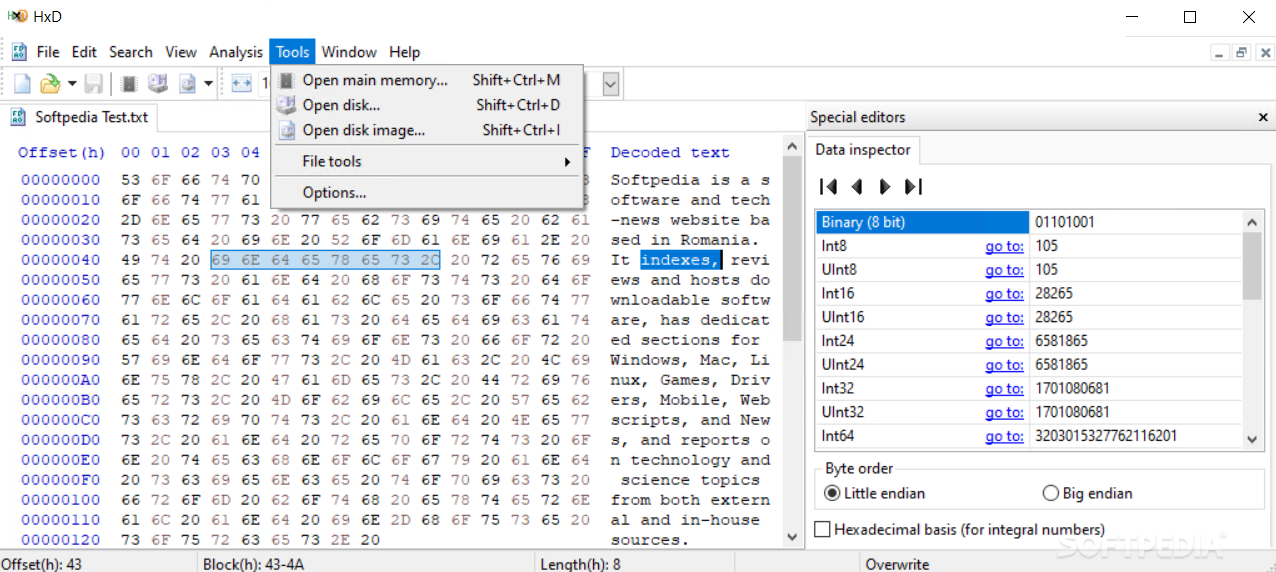Click the Data inspector vertical scrollbar thumb
The height and width of the screenshot is (572, 1276).
point(1253,266)
